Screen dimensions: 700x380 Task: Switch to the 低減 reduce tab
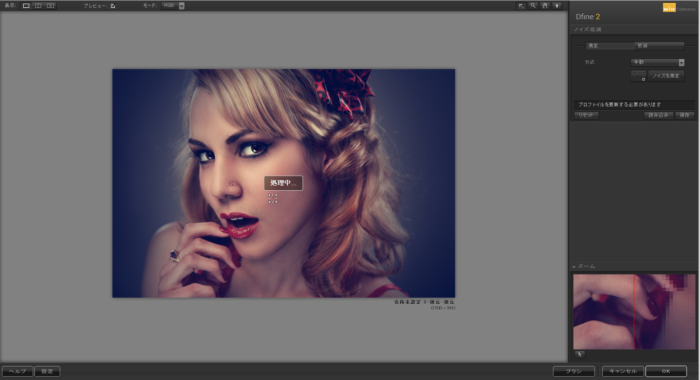pos(659,46)
